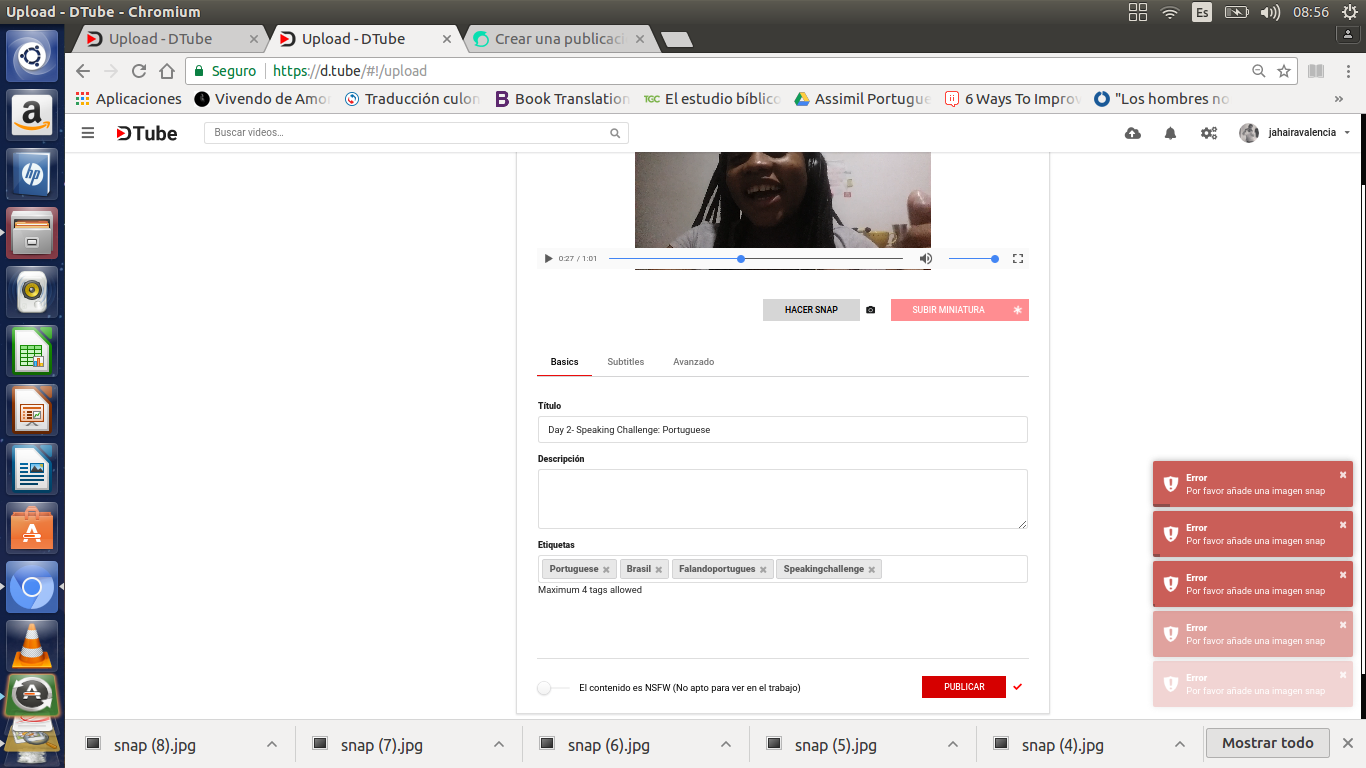1366x768 pixels.
Task: Toggle the NSFW content switch
Action: click(552, 688)
